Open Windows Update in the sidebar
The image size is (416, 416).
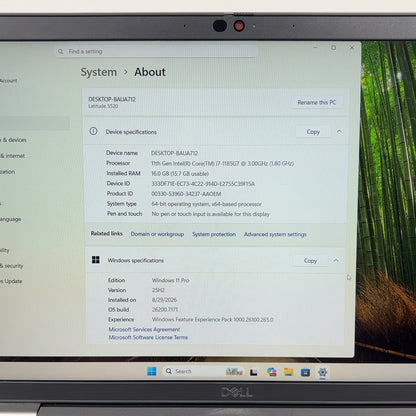[x=11, y=281]
